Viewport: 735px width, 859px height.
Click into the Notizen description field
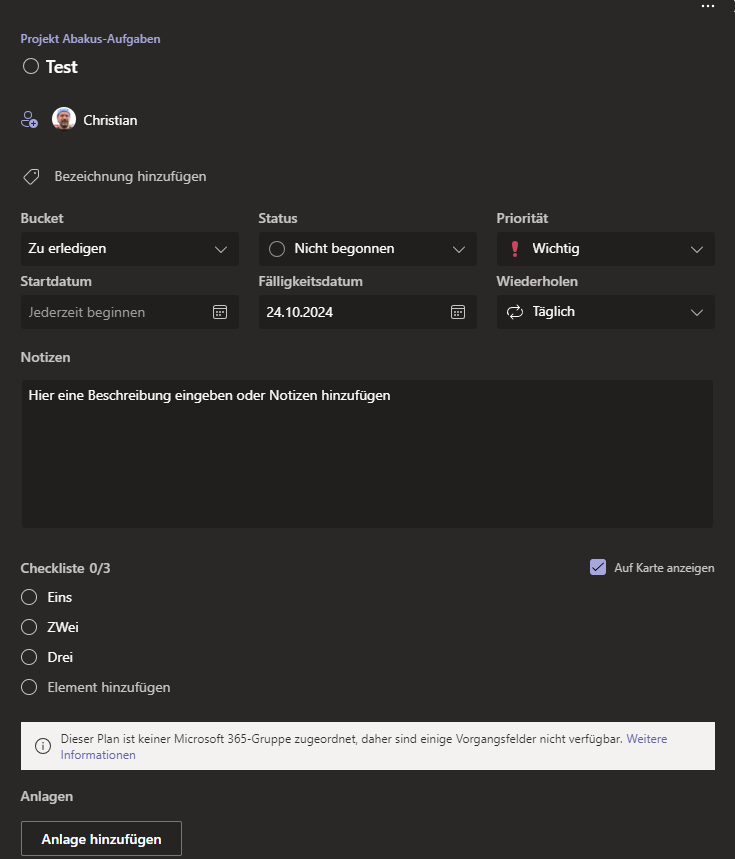(x=368, y=454)
